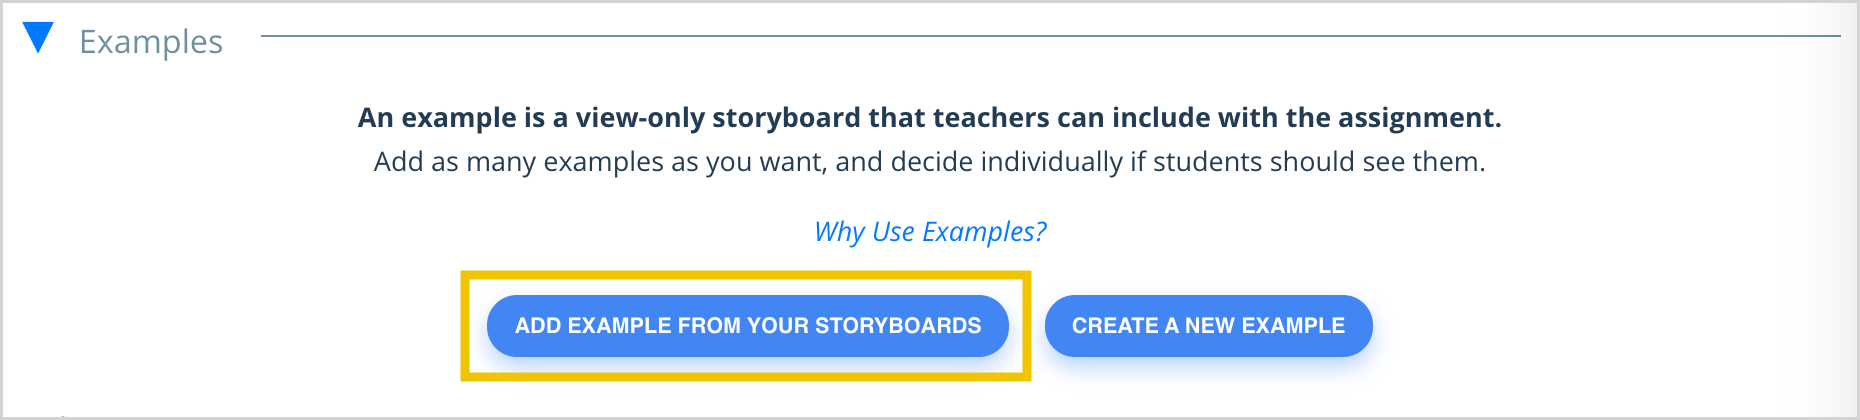Hide Examples panel via its arrow icon
Viewport: 1860px width, 420px height.
[38, 37]
